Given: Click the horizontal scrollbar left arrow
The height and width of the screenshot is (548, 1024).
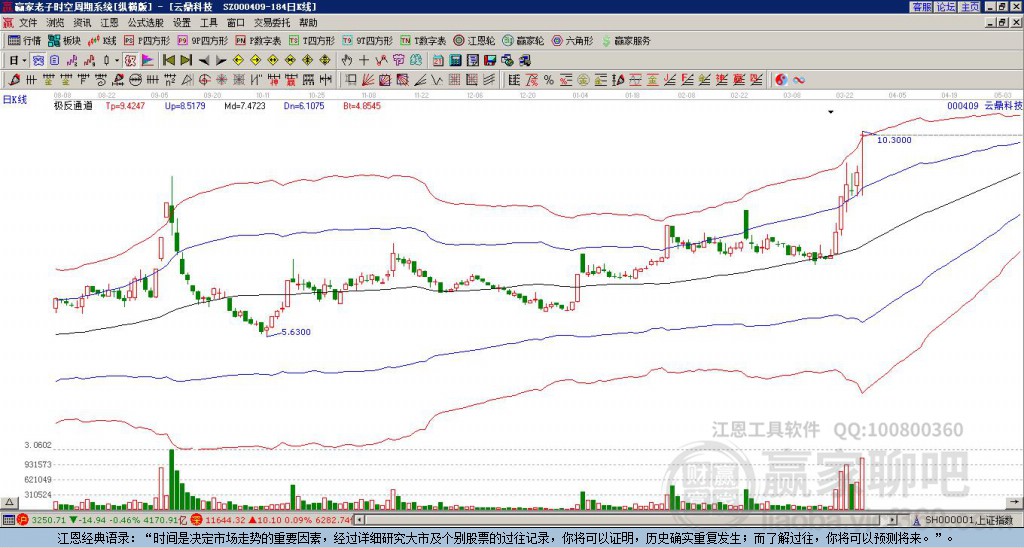Looking at the screenshot, I should tap(361, 520).
